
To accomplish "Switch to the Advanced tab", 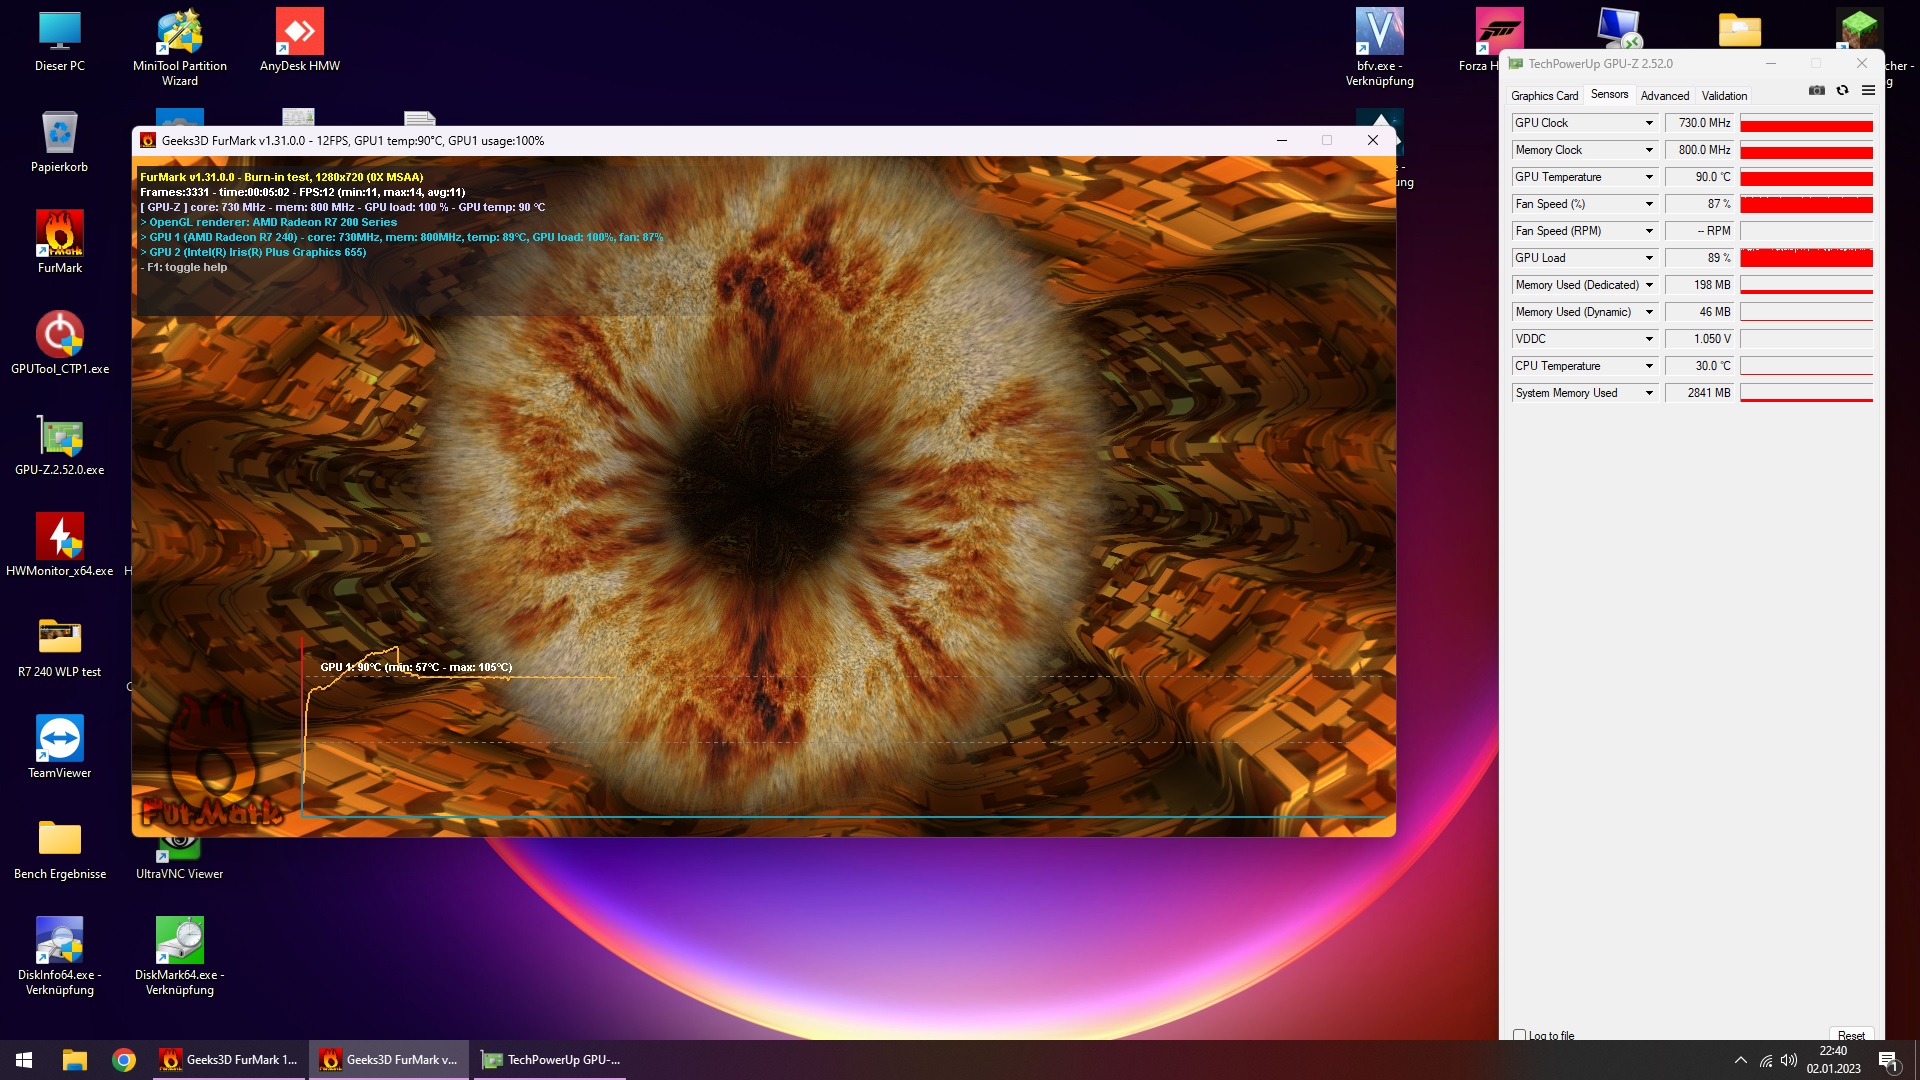I will [x=1664, y=96].
